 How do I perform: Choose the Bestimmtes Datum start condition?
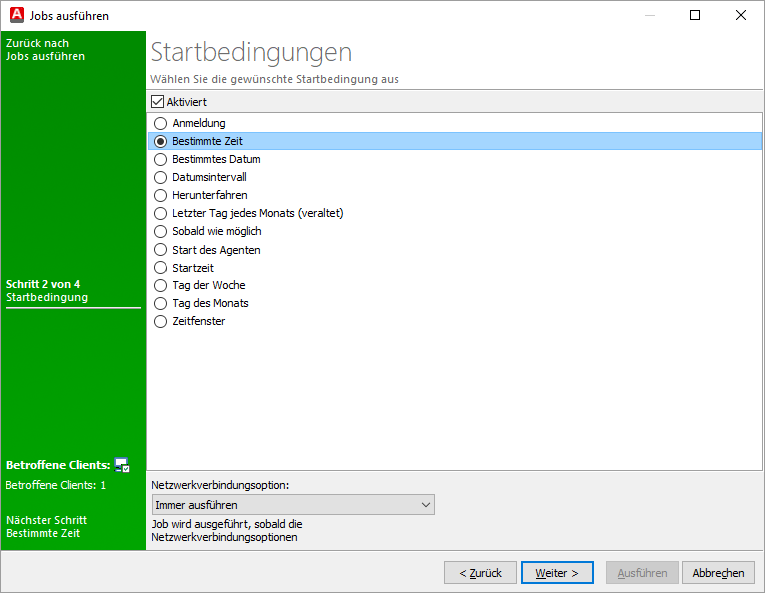[x=161, y=159]
